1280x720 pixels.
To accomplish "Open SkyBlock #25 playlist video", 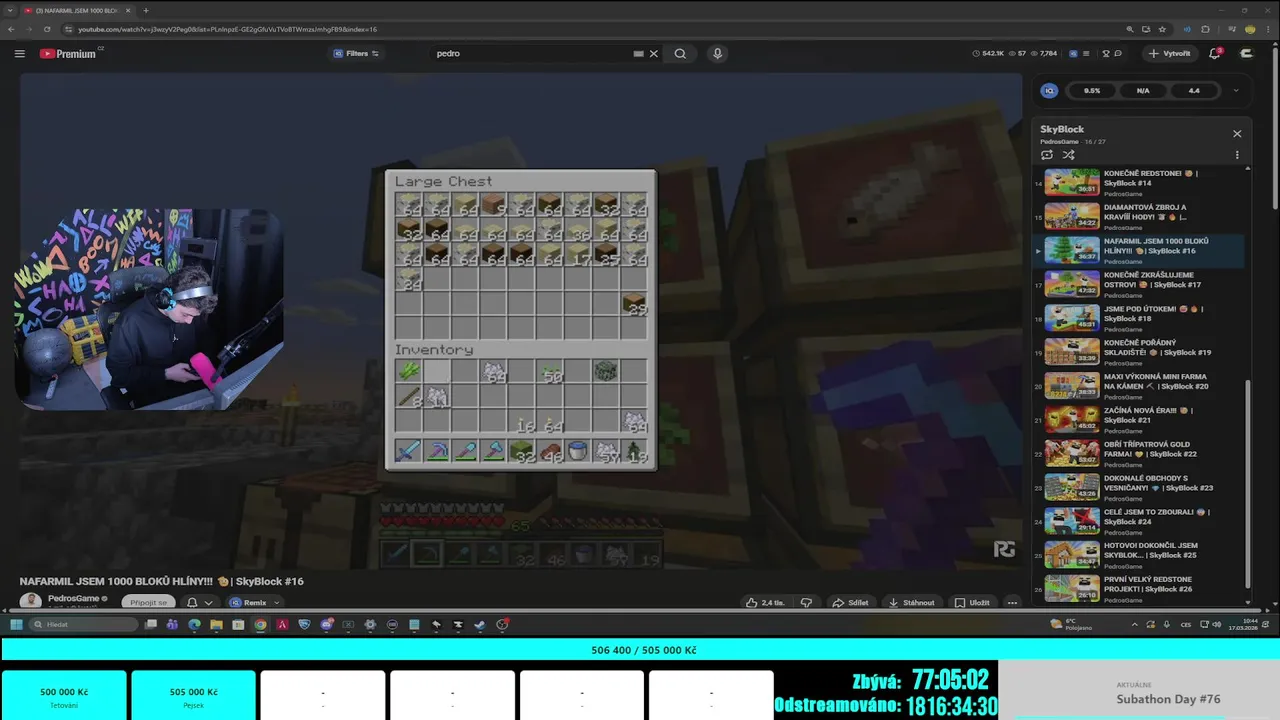I will [1140, 554].
